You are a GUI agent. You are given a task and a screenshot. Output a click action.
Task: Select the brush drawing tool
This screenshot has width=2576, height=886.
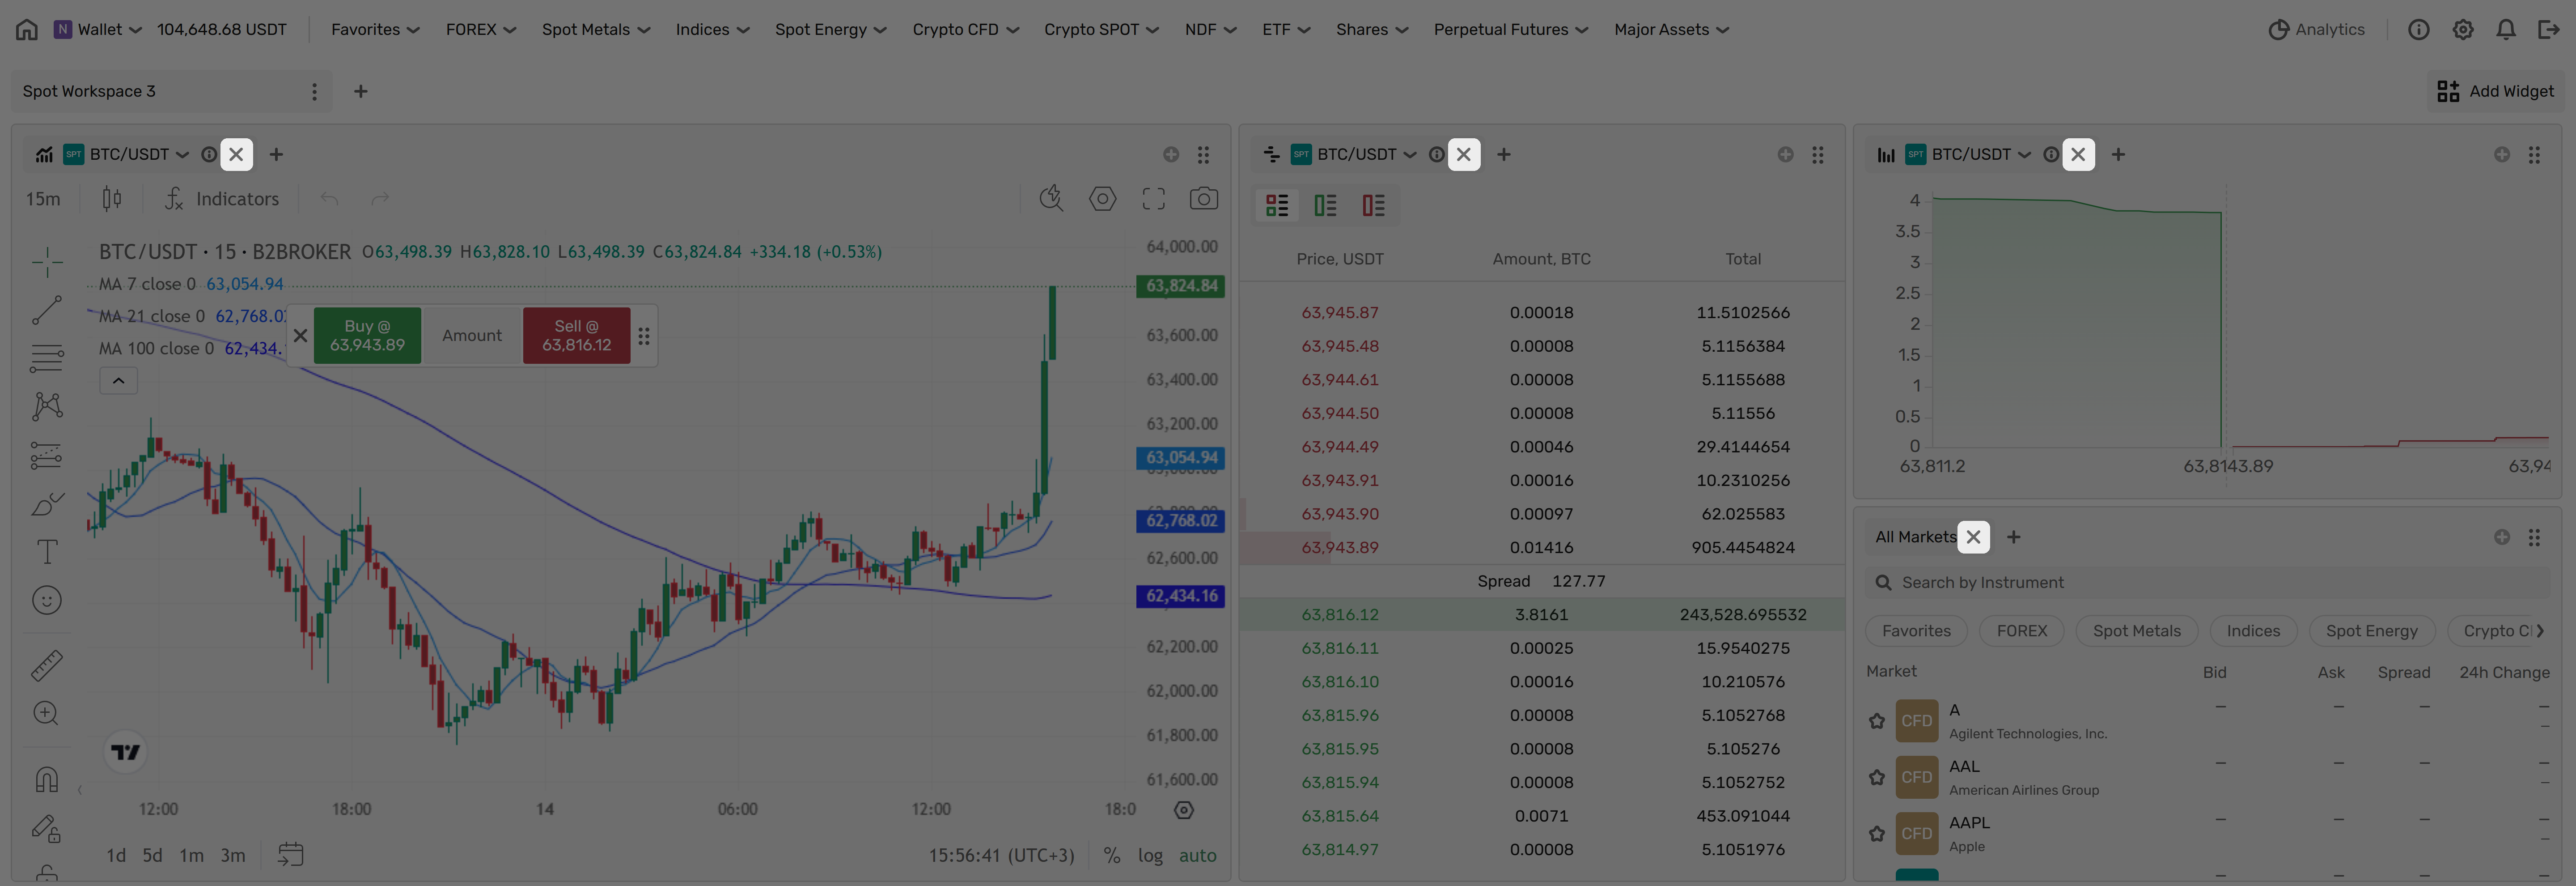47,503
